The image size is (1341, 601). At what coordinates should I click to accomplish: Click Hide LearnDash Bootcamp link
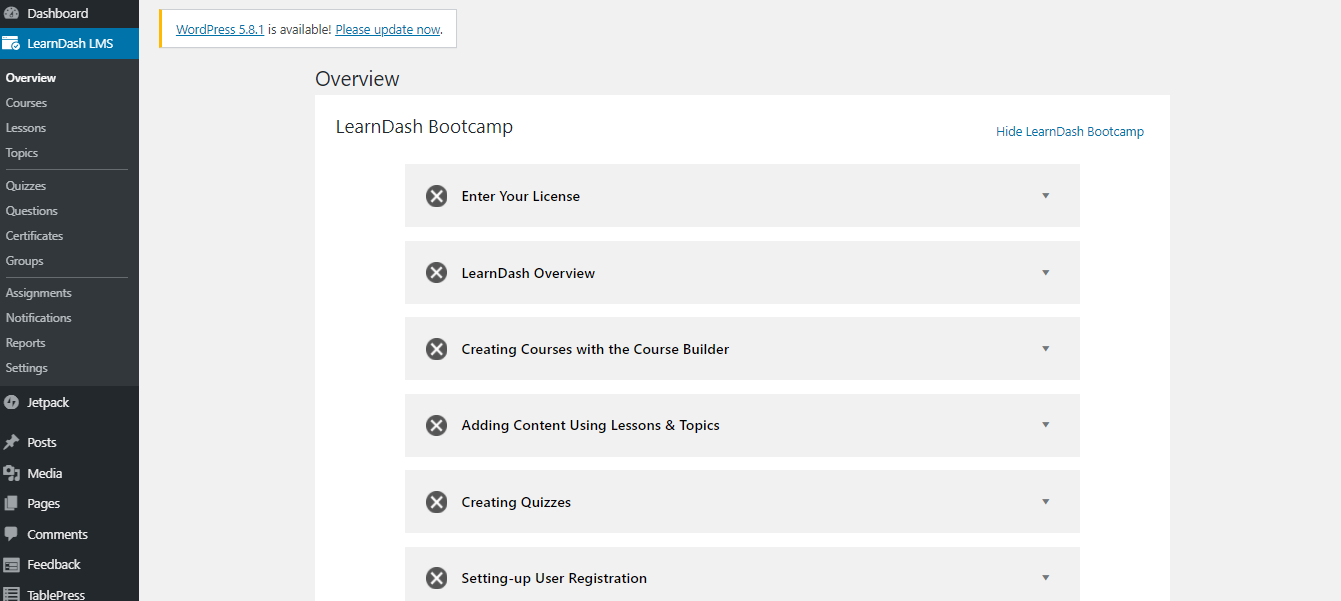pyautogui.click(x=1070, y=132)
